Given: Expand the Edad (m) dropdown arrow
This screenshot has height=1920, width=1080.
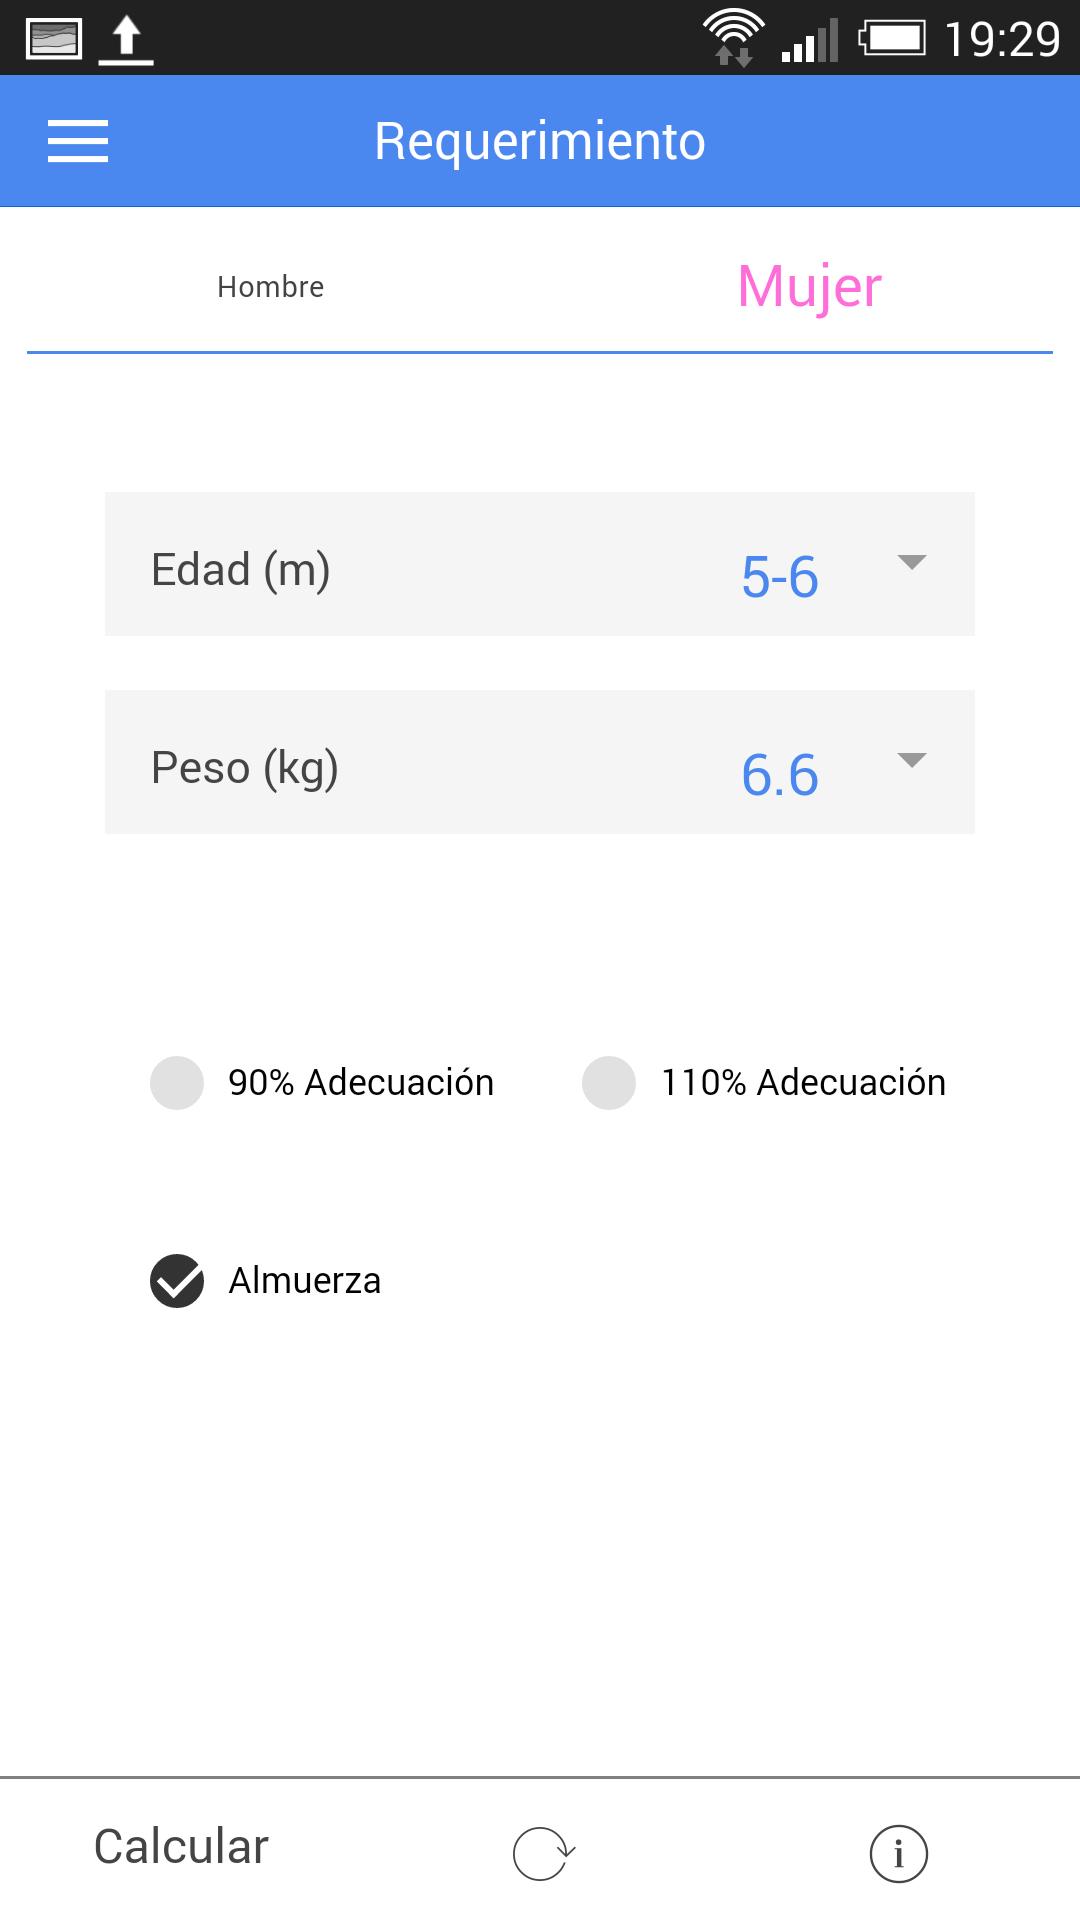Looking at the screenshot, I should point(911,562).
